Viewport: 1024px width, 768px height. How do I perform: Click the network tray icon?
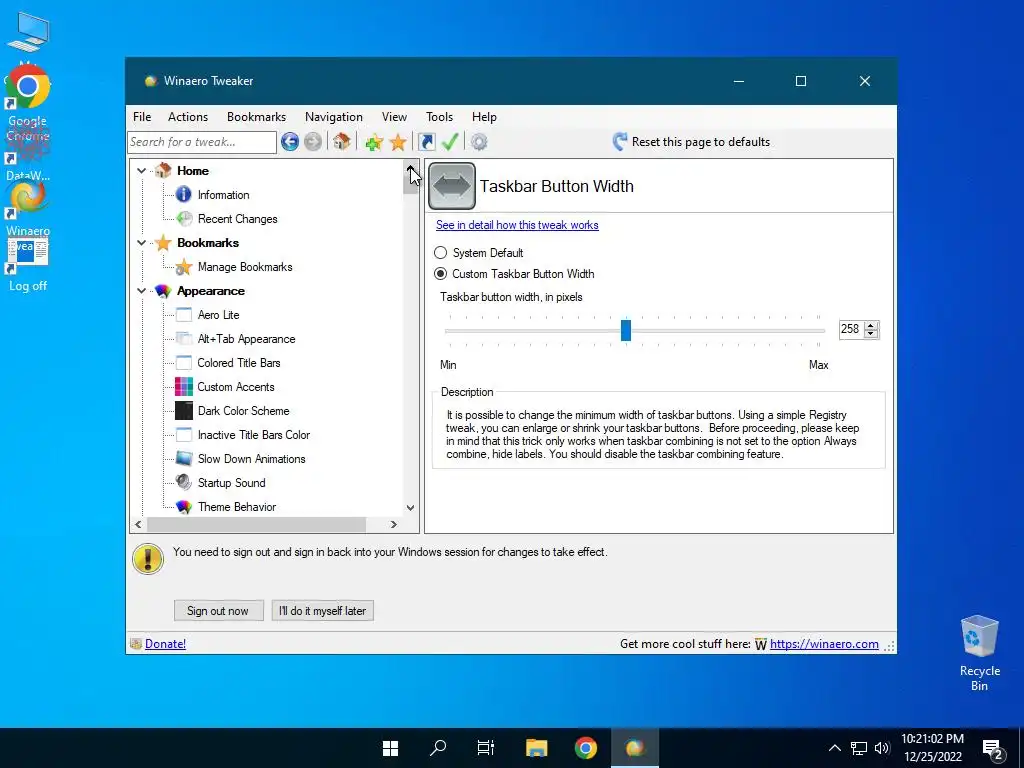pyautogui.click(x=859, y=748)
